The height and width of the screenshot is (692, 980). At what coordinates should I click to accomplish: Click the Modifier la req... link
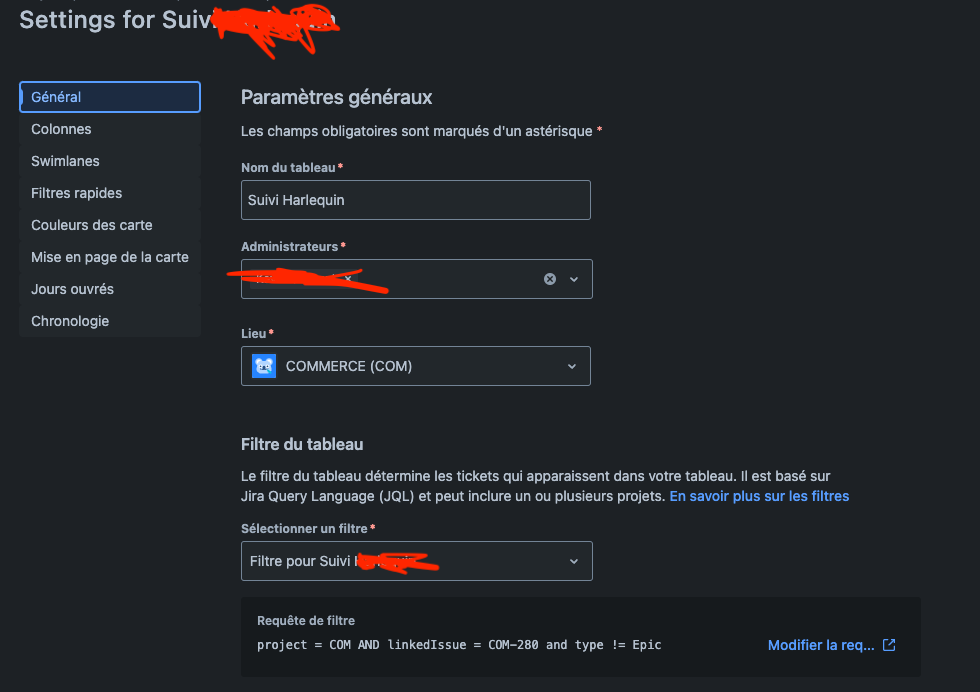[821, 645]
